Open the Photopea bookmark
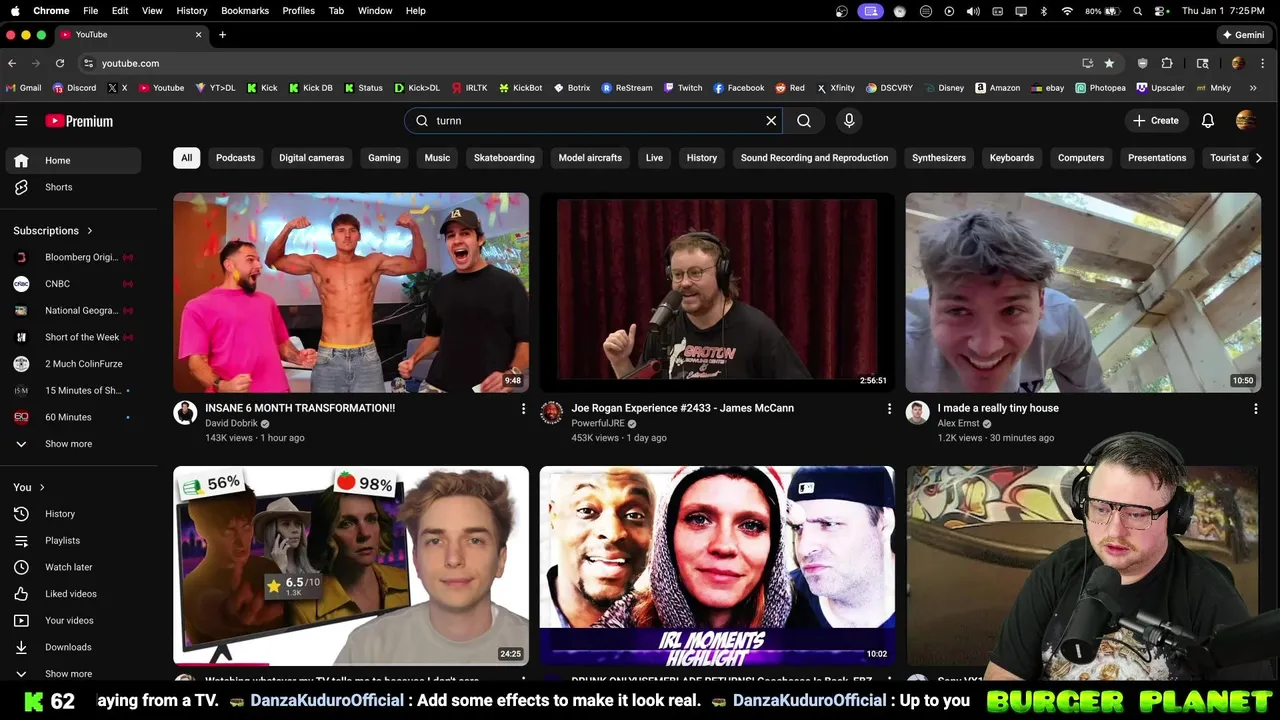 [1101, 88]
